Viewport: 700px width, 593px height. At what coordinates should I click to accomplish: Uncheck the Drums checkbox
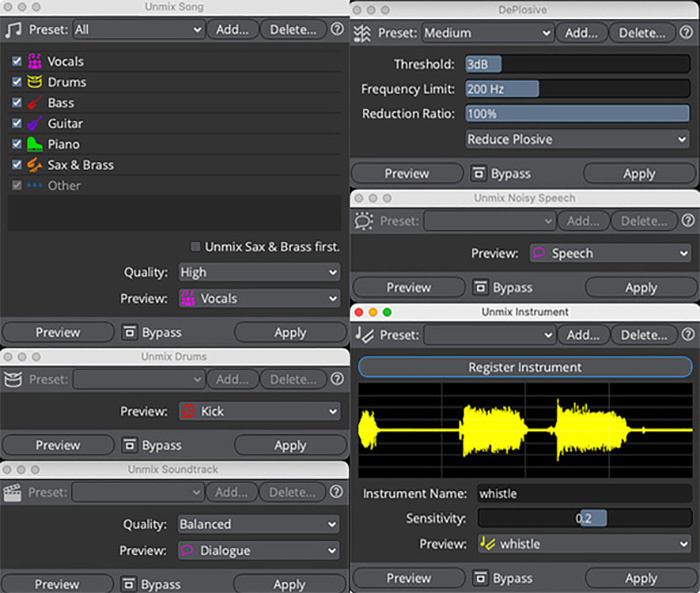17,82
